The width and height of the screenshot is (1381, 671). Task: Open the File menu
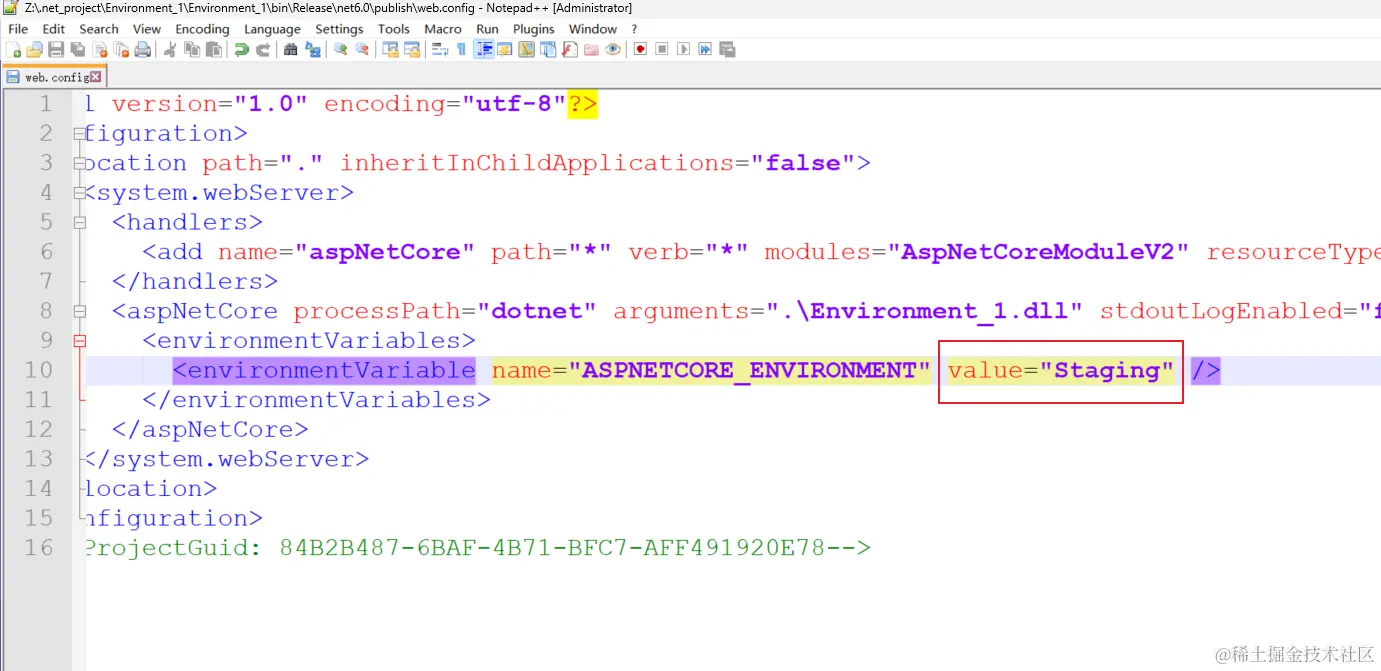coord(18,29)
